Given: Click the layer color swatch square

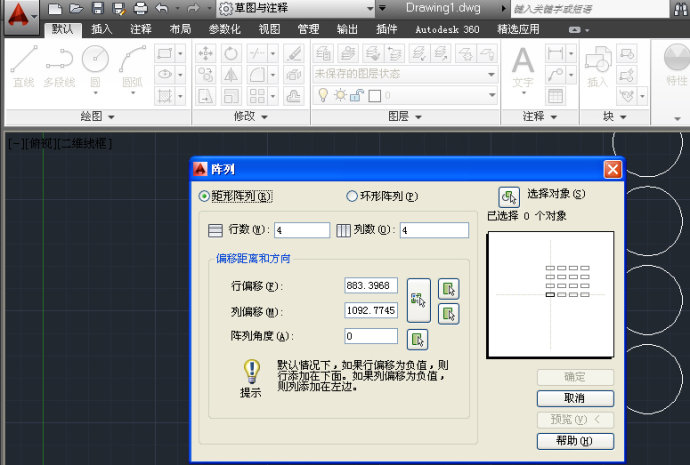Looking at the screenshot, I should pos(374,95).
